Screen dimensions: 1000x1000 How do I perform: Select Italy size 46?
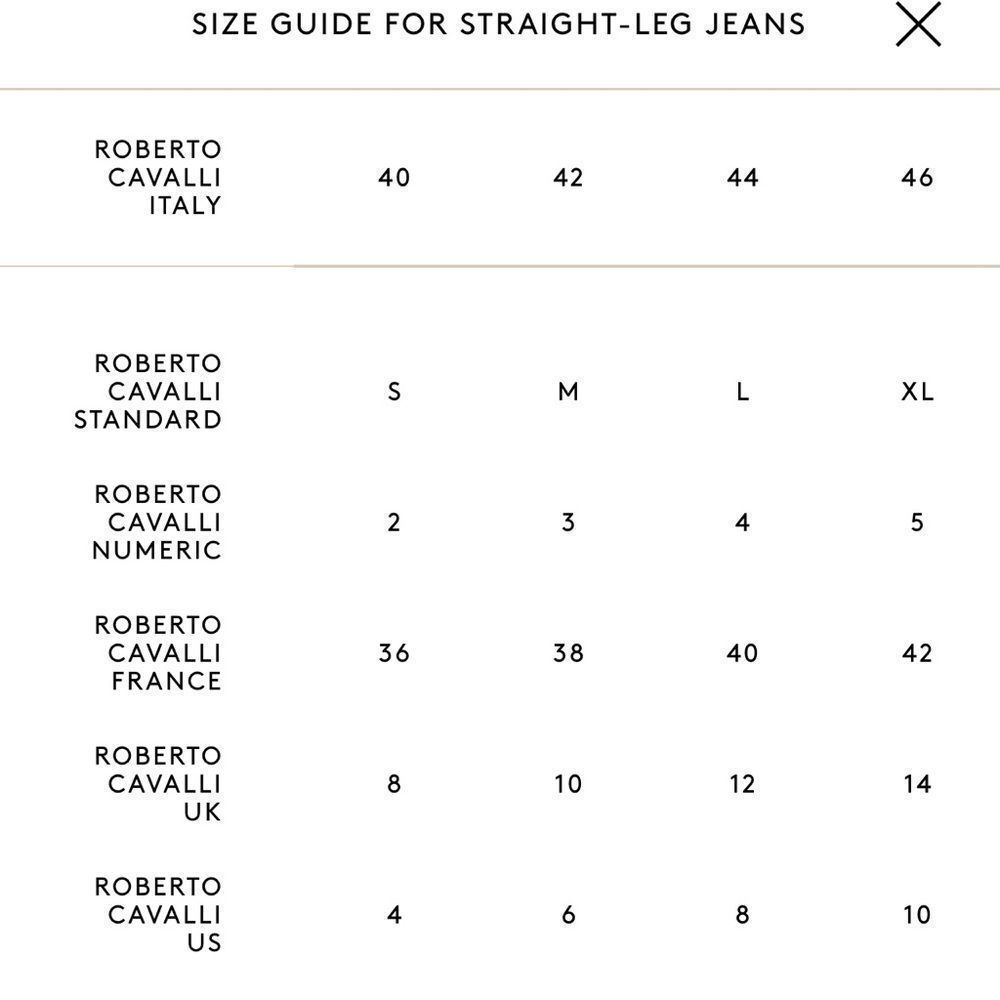click(915, 178)
